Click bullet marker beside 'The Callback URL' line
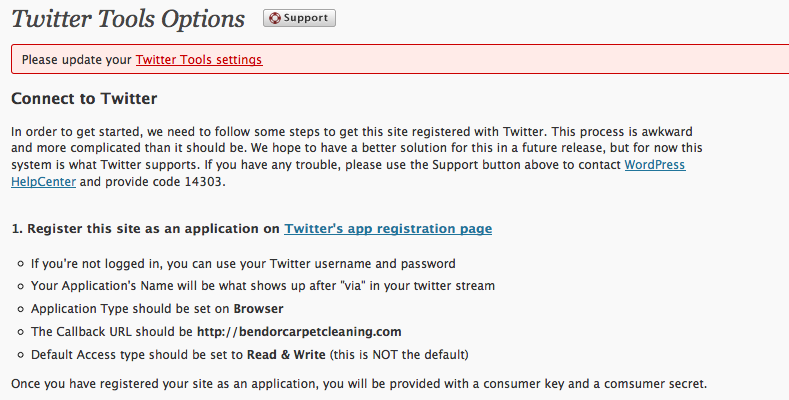Viewport: 789px width, 400px height. (x=21, y=332)
